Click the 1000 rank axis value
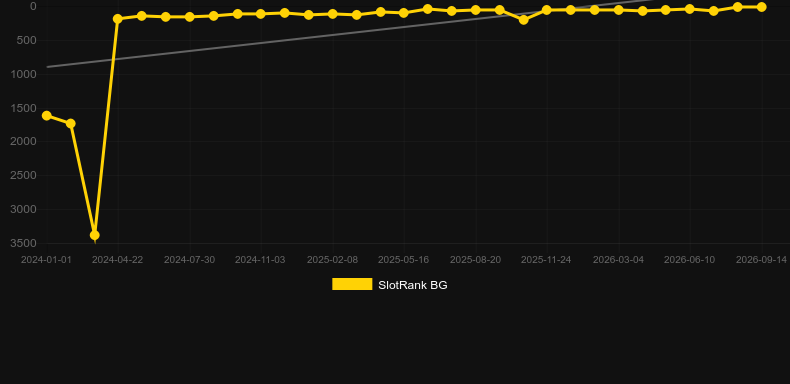The image size is (790, 384). tap(24, 75)
